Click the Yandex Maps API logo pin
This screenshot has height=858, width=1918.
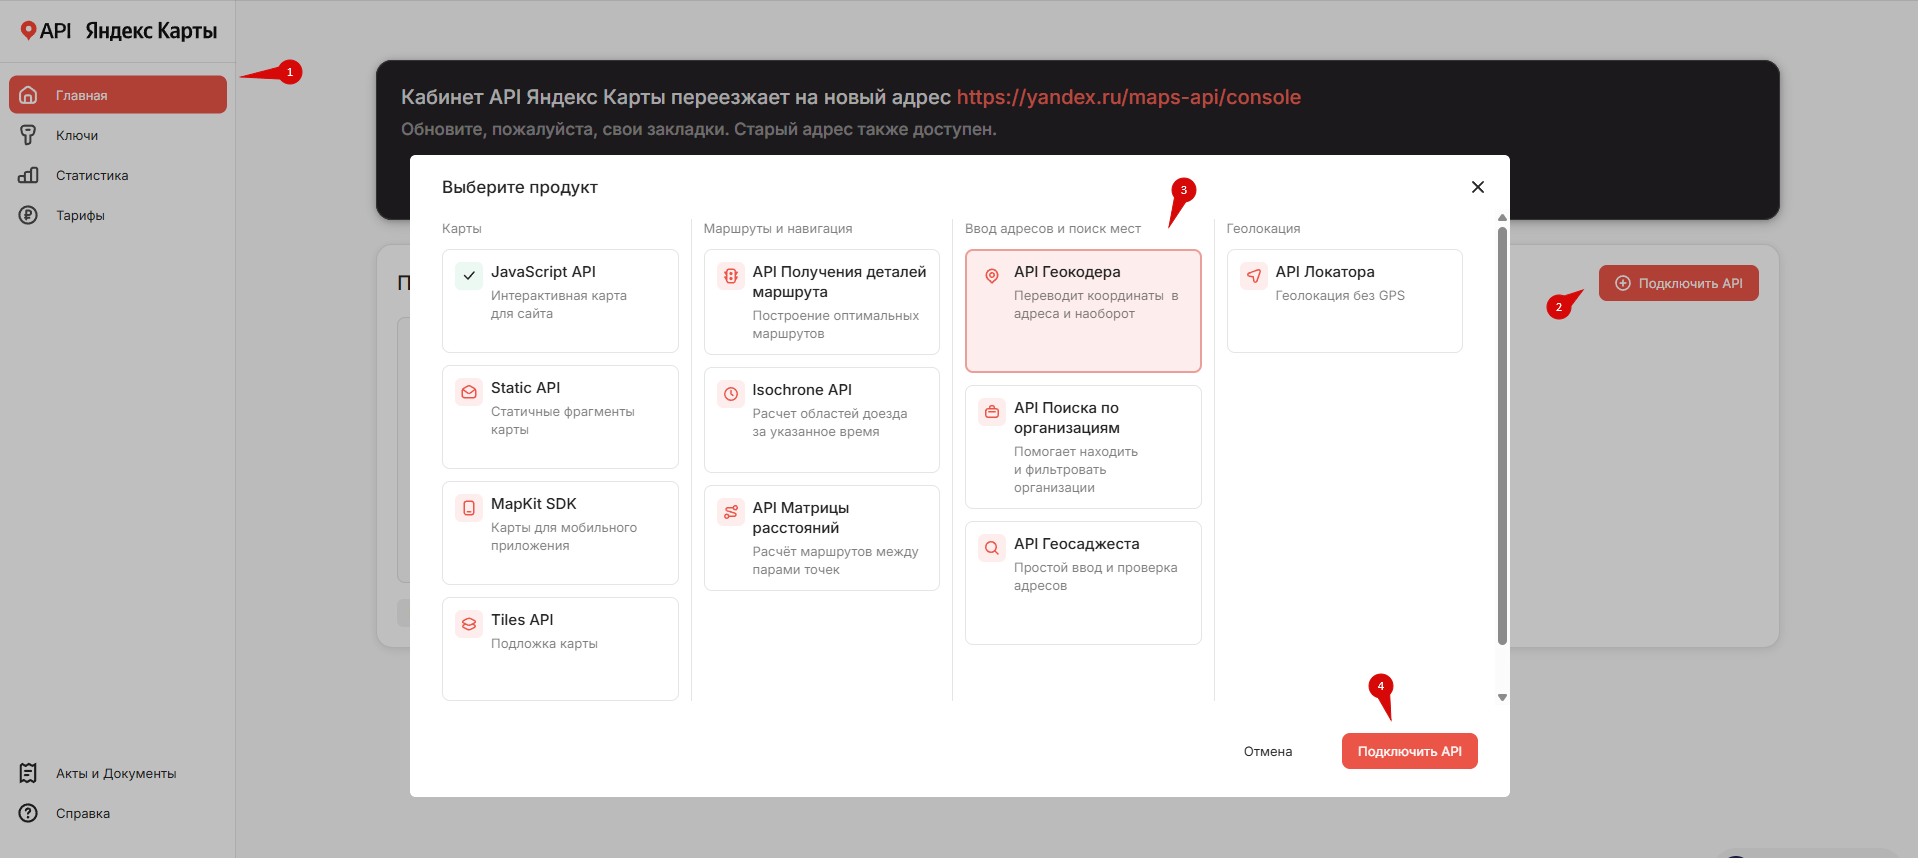pos(28,31)
